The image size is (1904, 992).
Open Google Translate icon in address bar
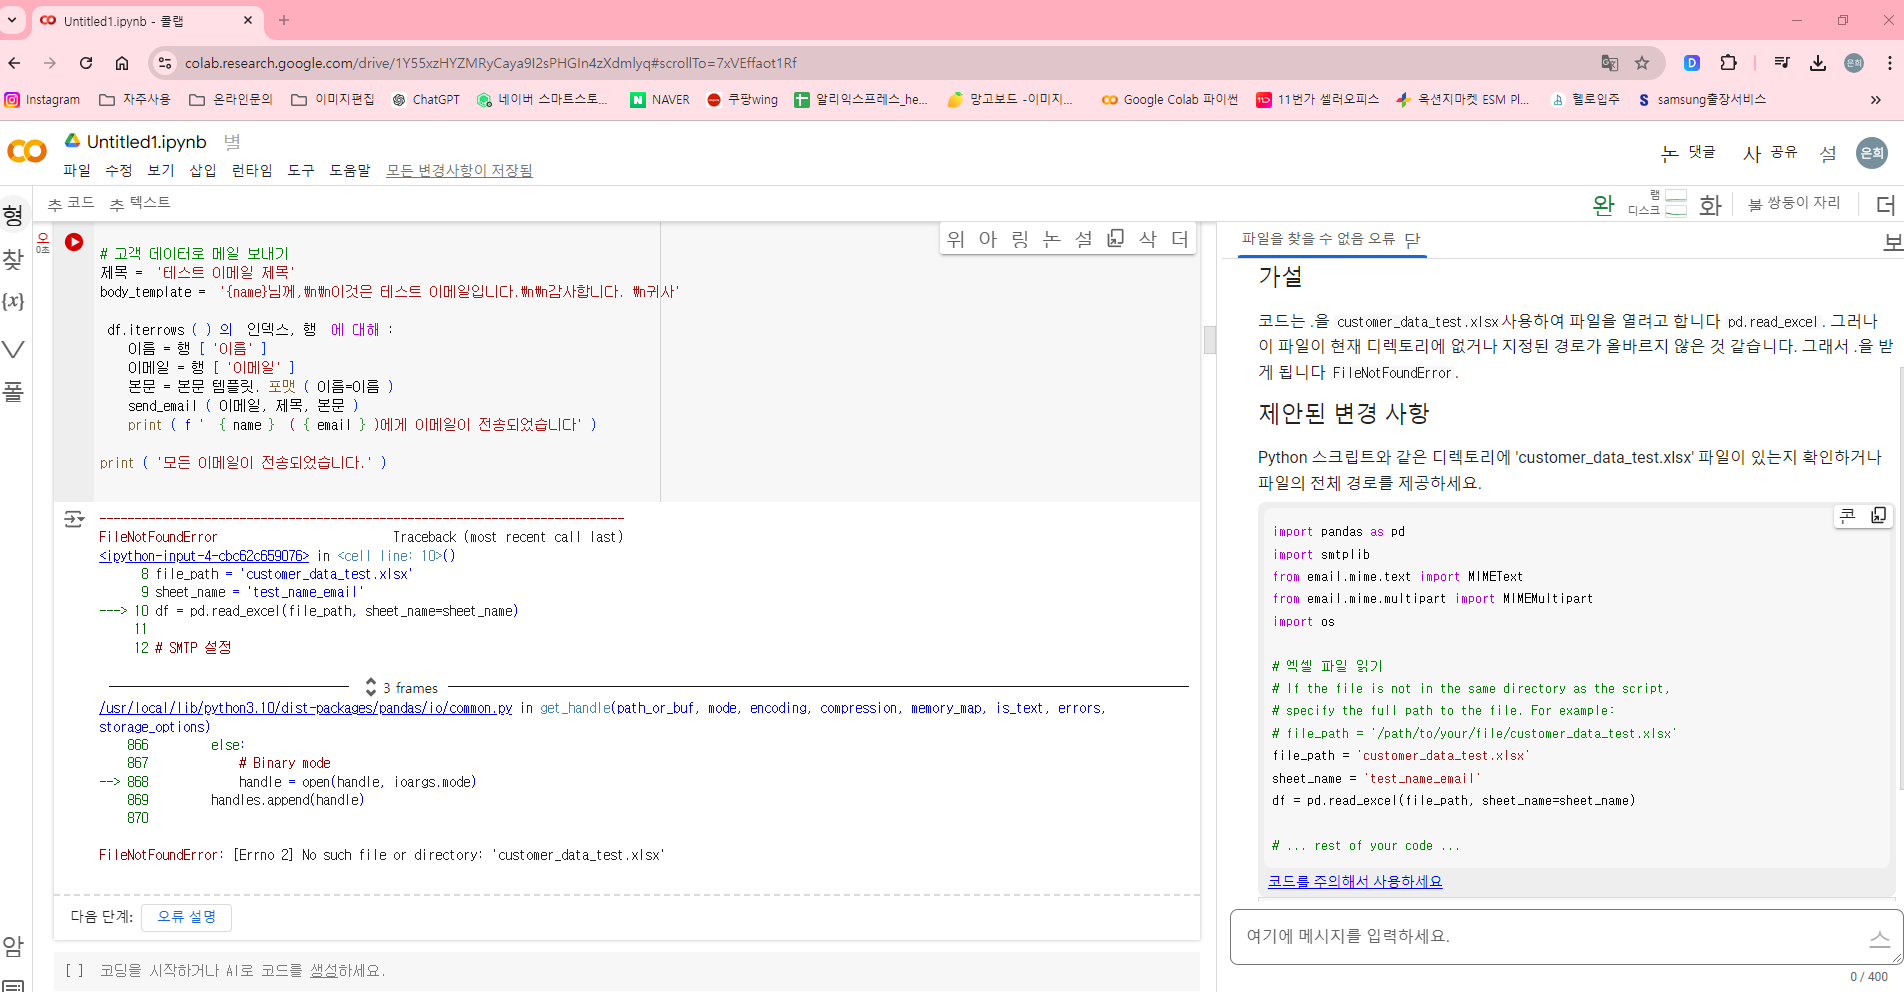(1609, 63)
